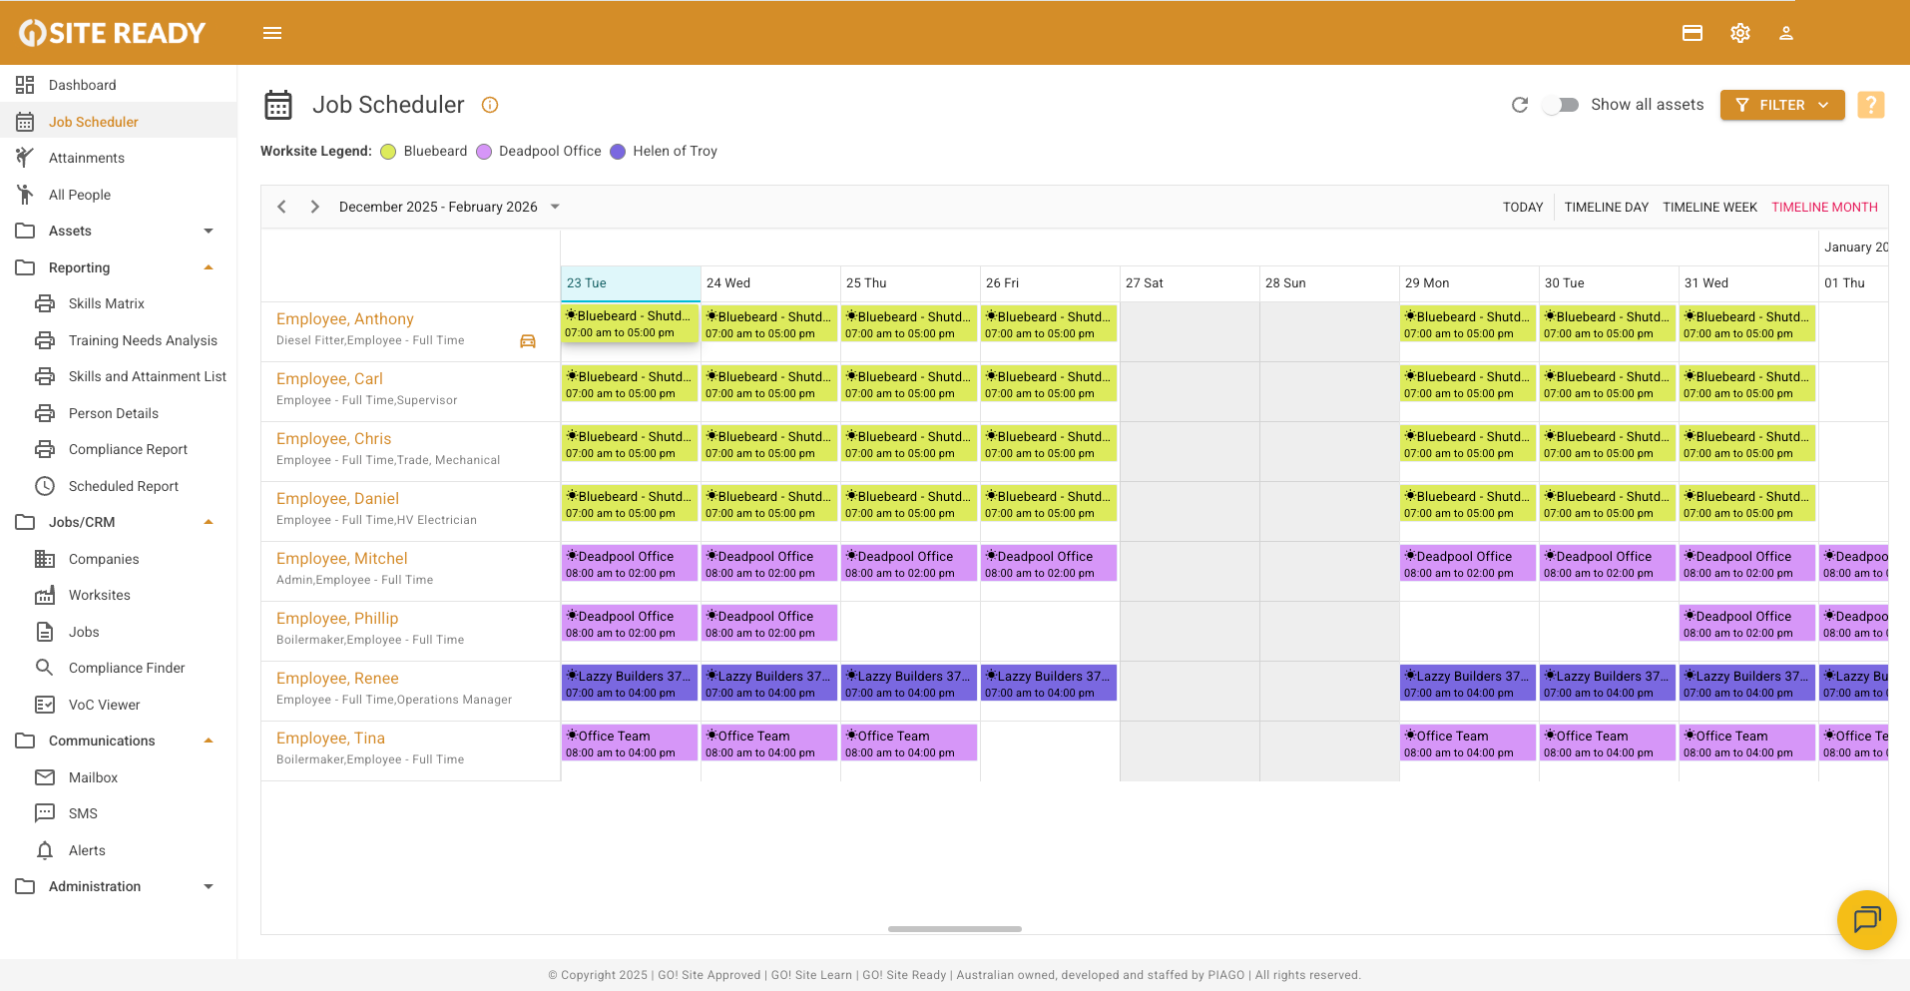
Task: Open Tina's Office Team shift on 25 Thu
Action: (x=908, y=743)
